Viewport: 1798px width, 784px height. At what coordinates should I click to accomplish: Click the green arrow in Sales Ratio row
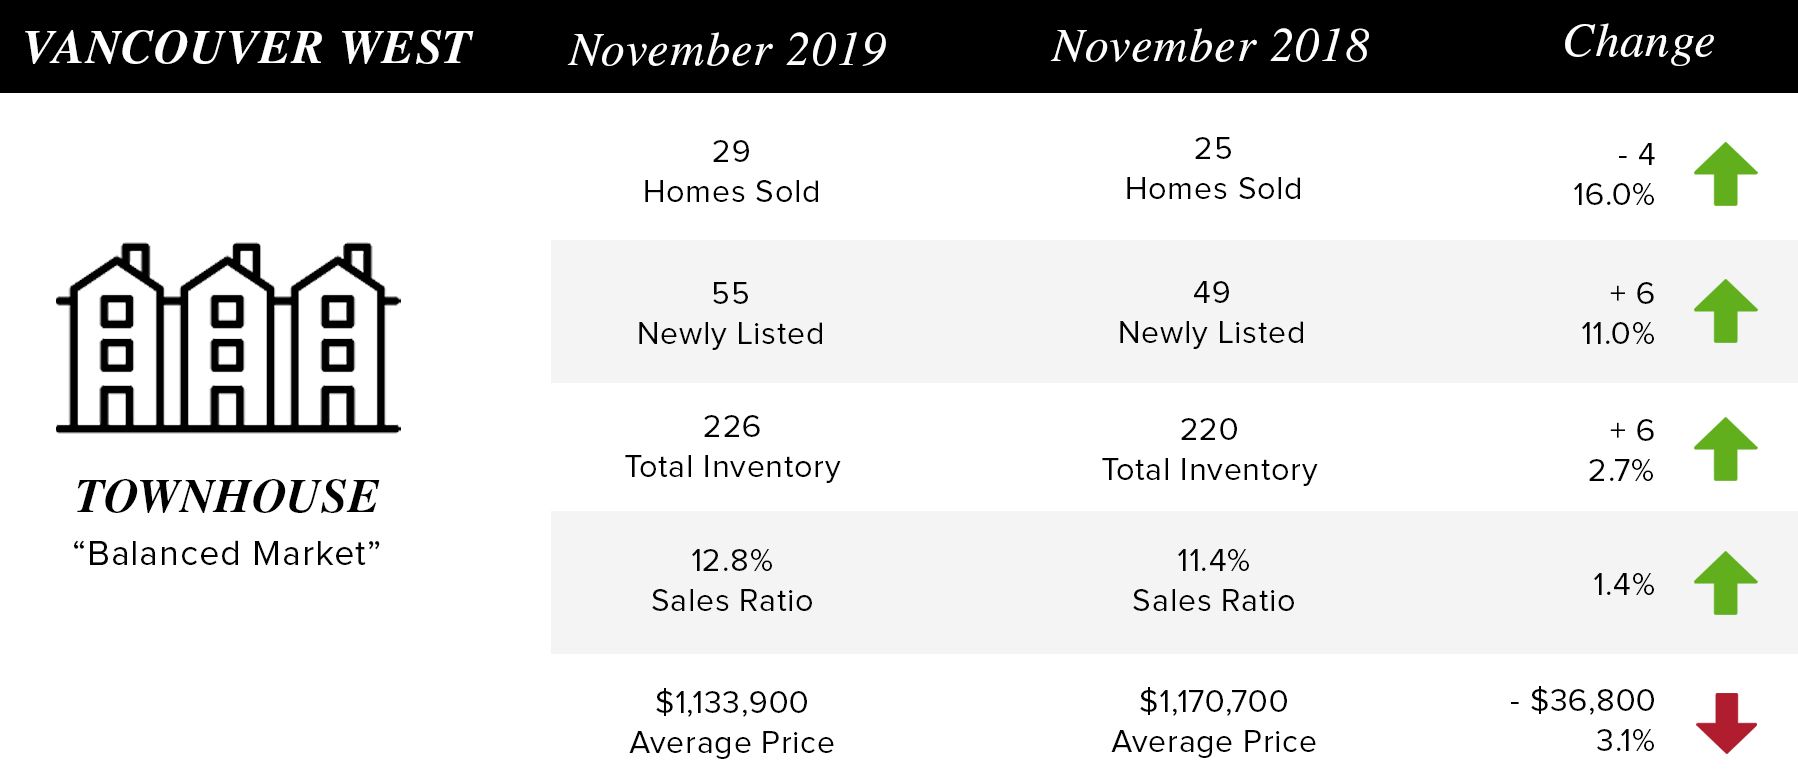[1725, 583]
